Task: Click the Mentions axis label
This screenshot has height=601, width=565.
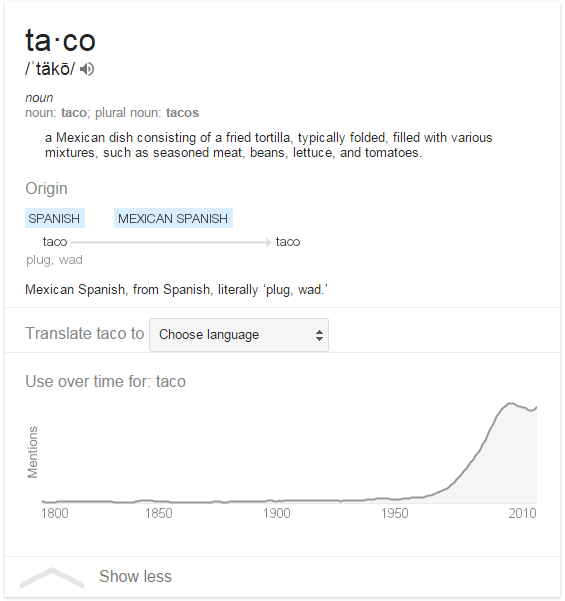Action: click(x=33, y=452)
